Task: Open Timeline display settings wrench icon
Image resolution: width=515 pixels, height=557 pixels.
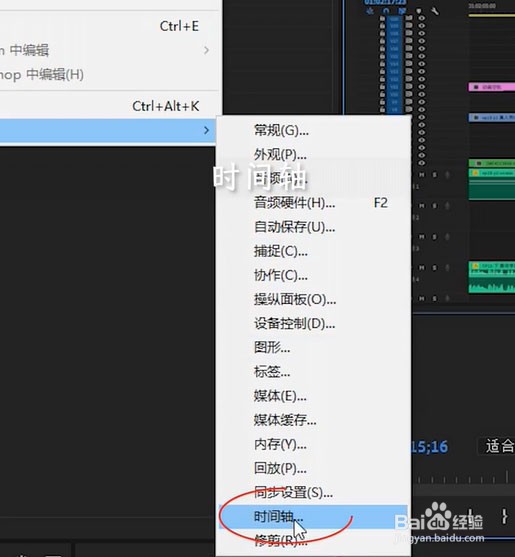Action: pyautogui.click(x=435, y=11)
